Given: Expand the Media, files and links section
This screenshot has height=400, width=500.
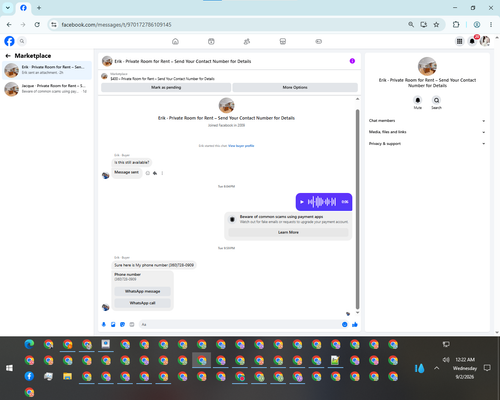Looking at the screenshot, I should click(427, 132).
